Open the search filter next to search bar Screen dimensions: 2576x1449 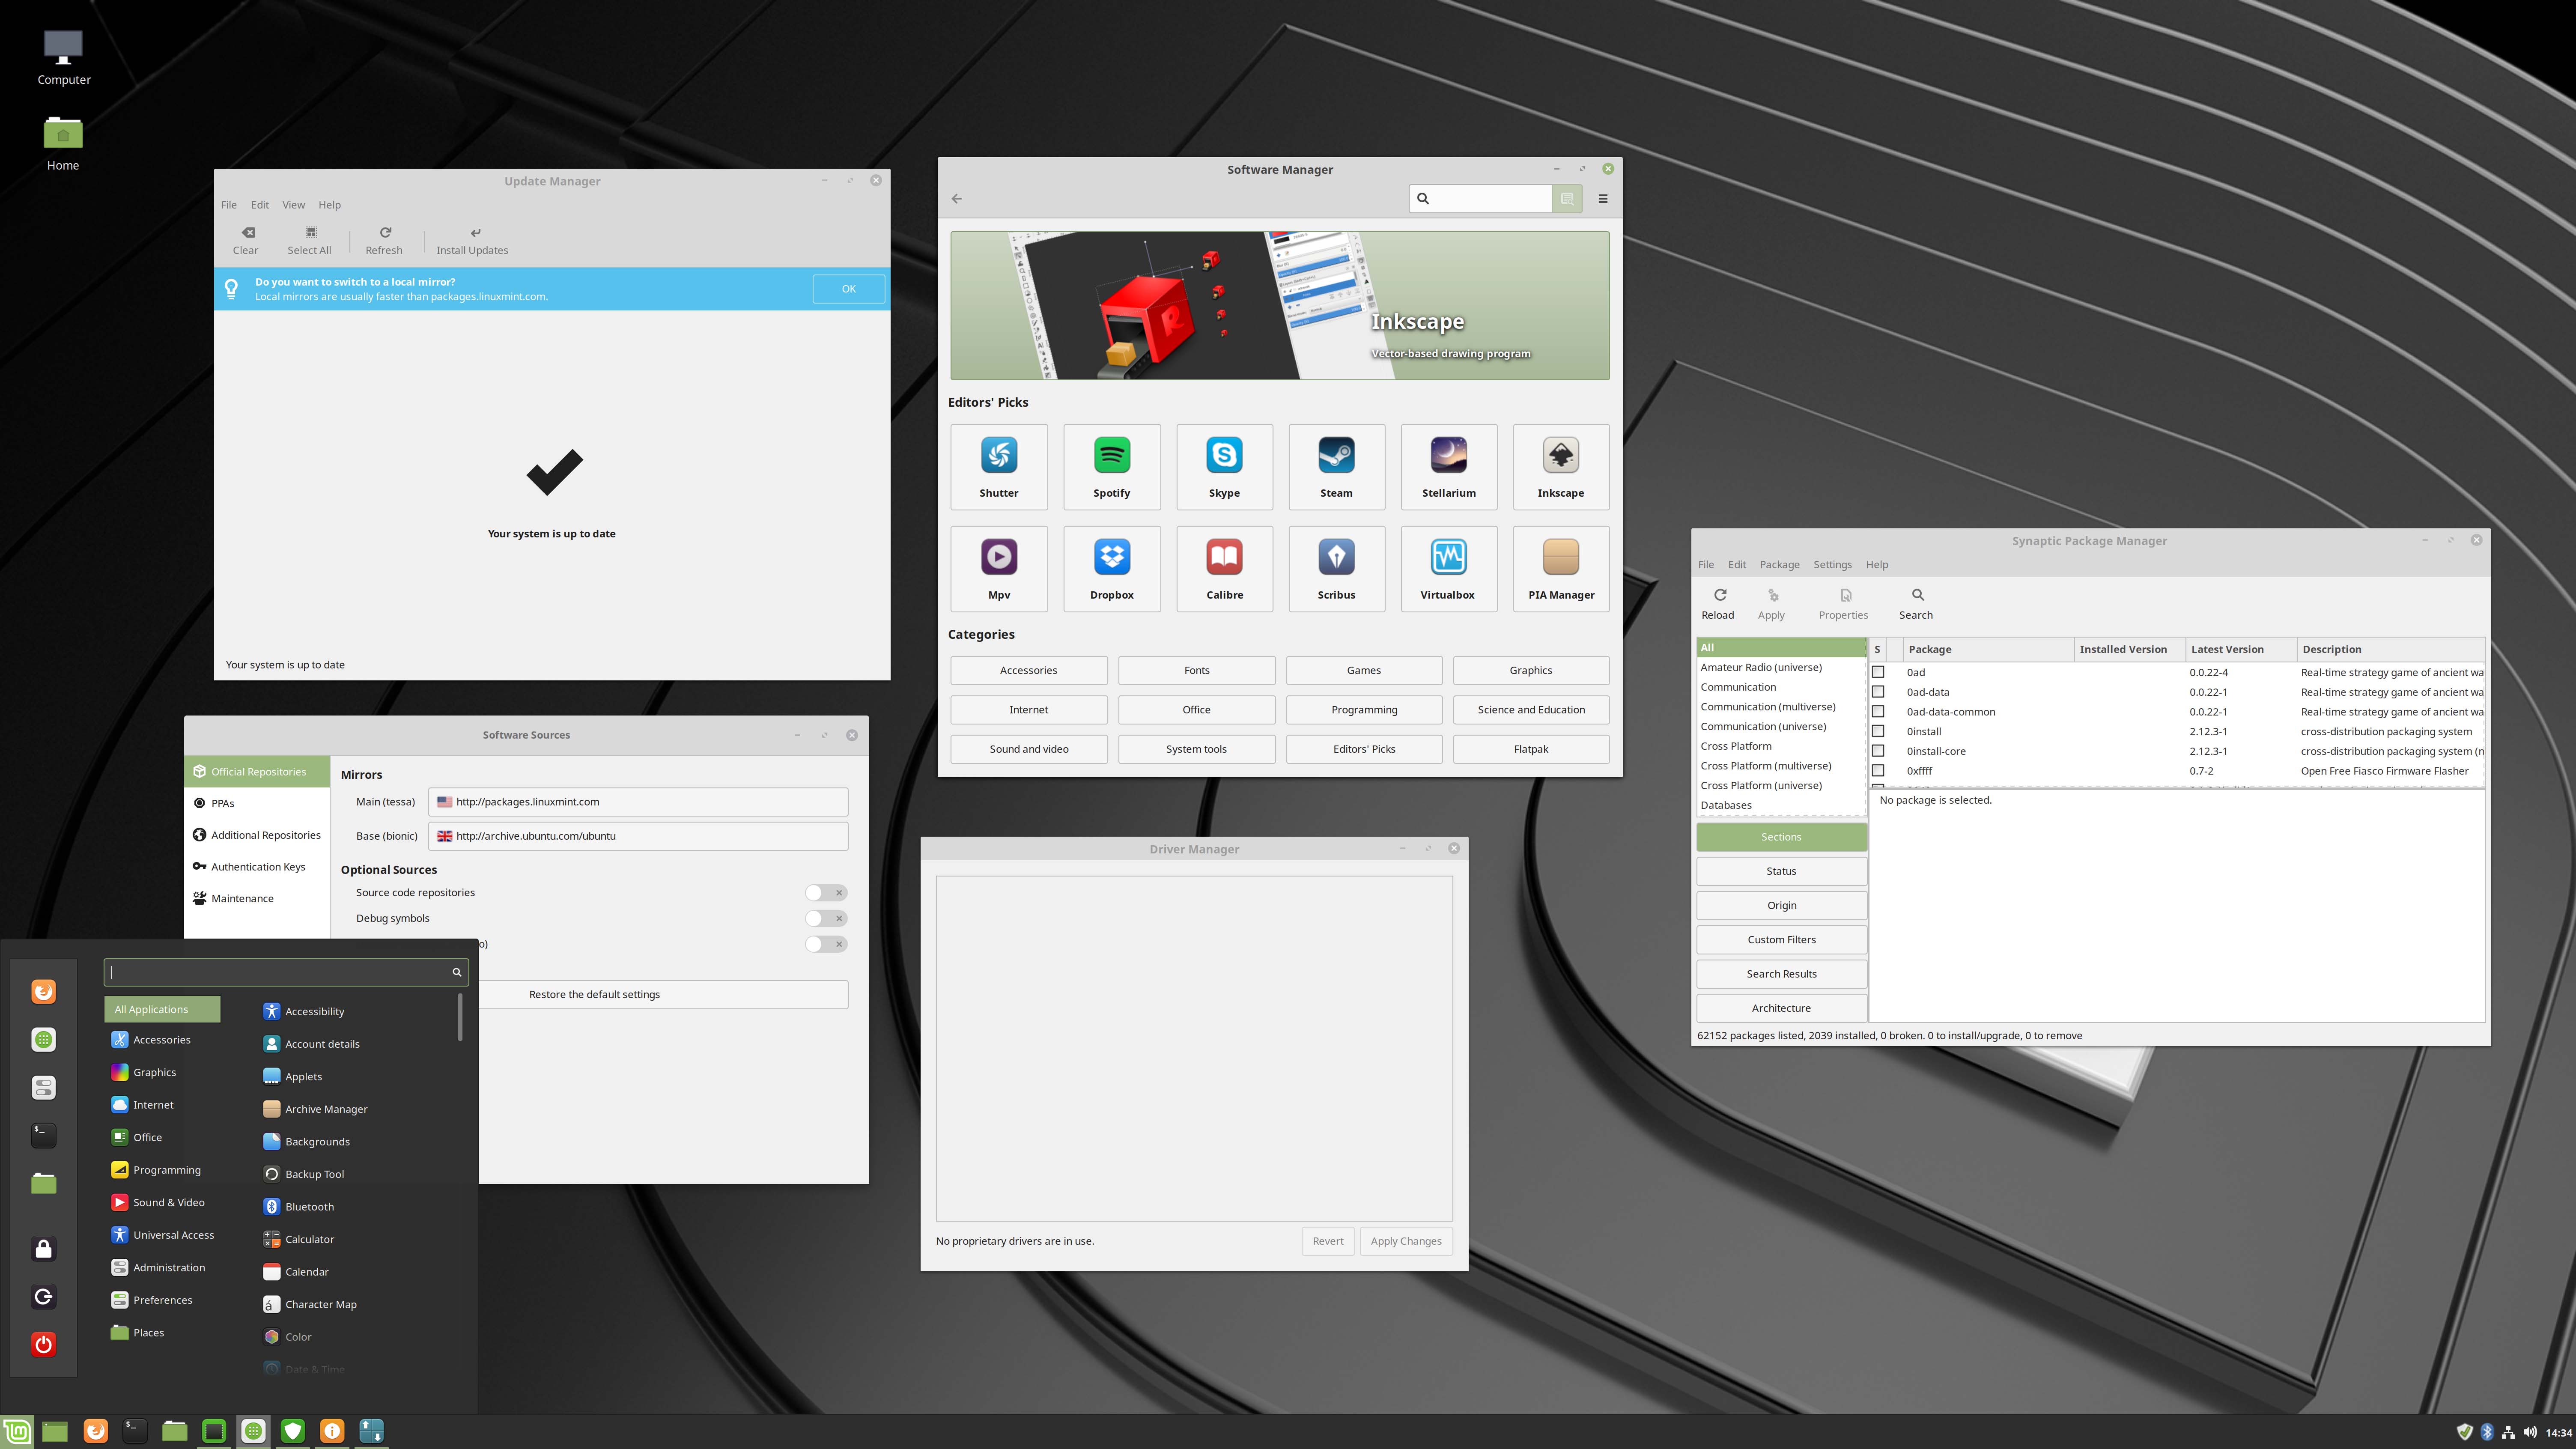click(x=1567, y=198)
